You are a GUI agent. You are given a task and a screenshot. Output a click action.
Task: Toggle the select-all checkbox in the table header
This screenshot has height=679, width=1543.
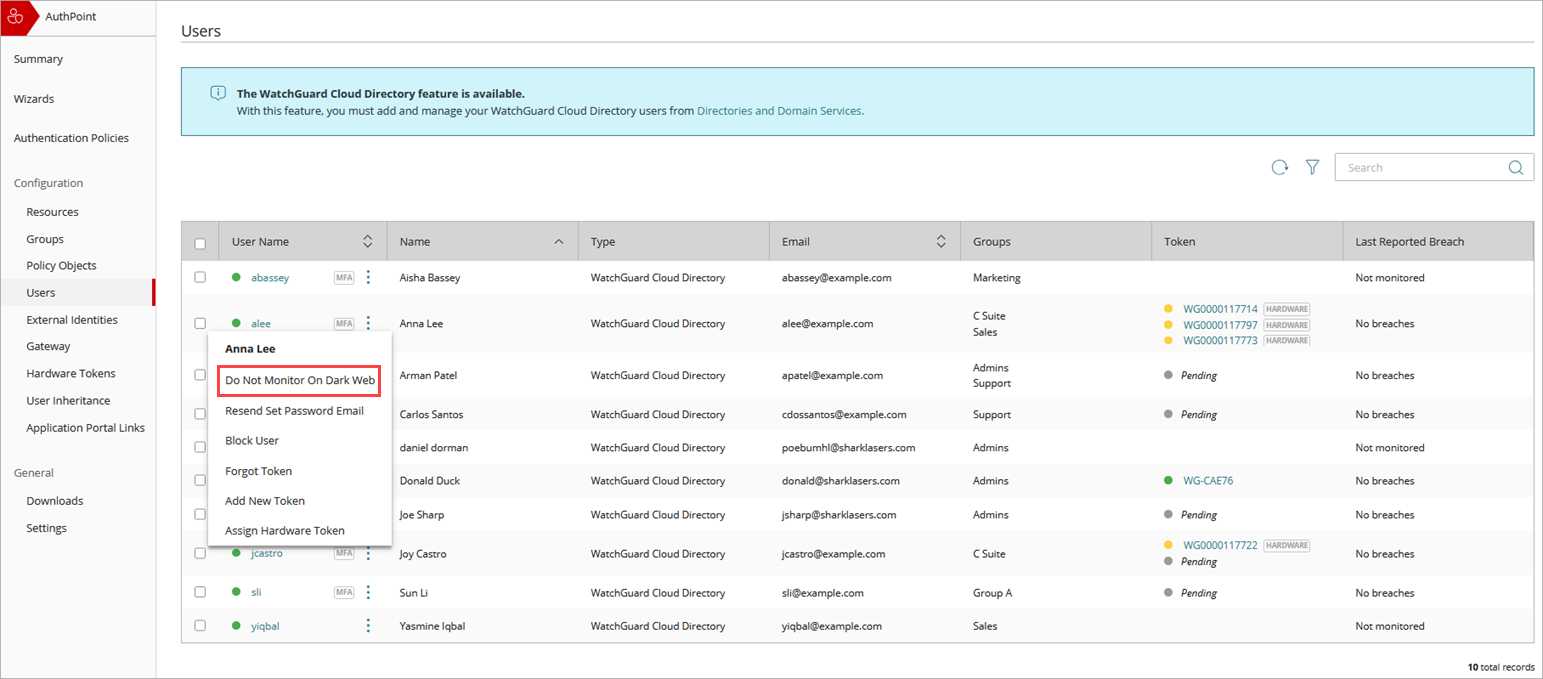coord(200,241)
